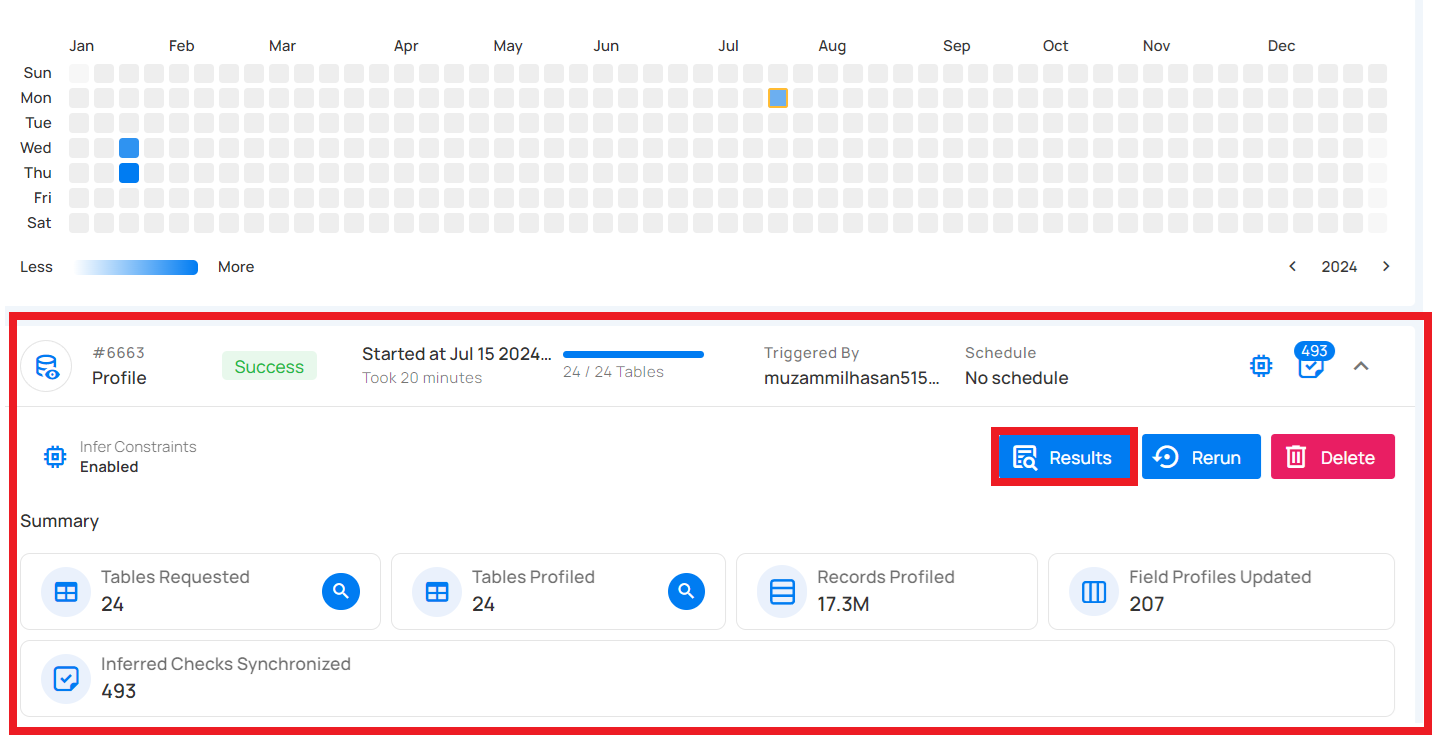Click the 2024 year label
This screenshot has height=741, width=1439.
(x=1339, y=267)
